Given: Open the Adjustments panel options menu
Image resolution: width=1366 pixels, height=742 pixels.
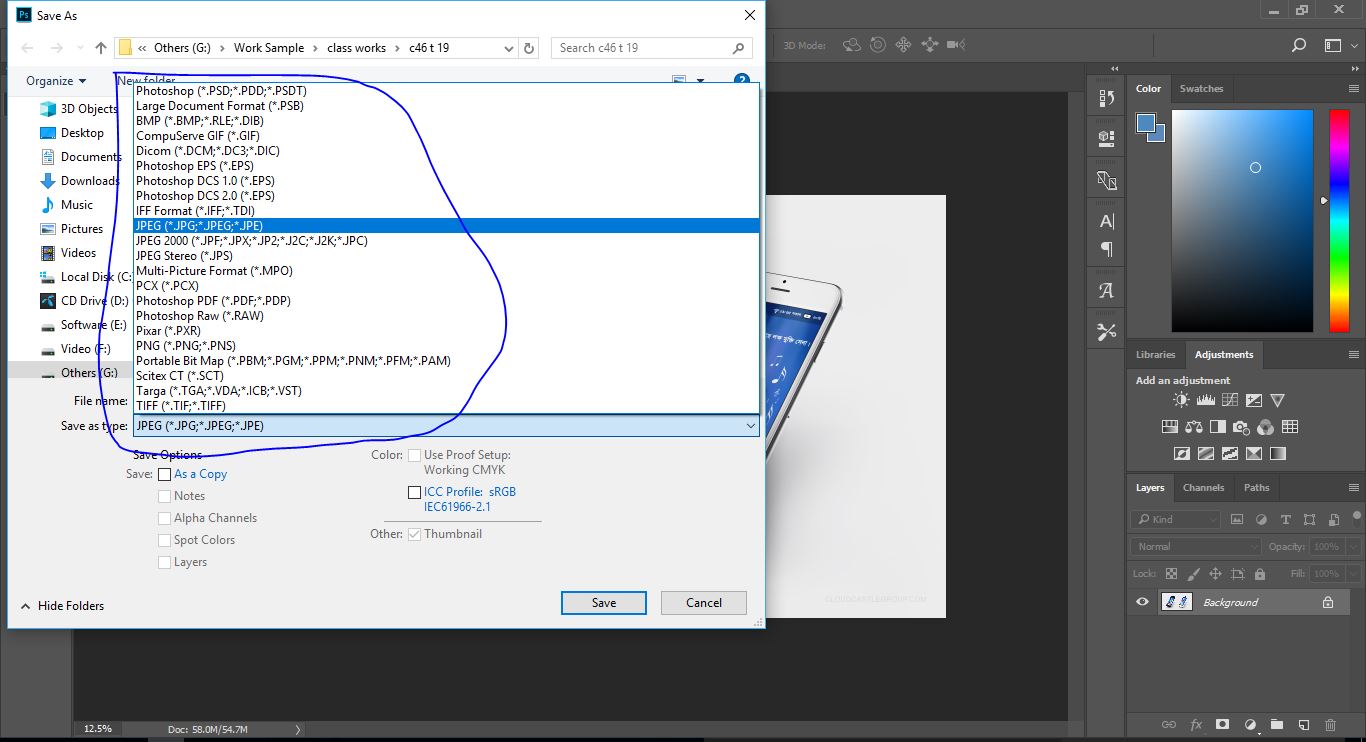Looking at the screenshot, I should coord(1353,354).
